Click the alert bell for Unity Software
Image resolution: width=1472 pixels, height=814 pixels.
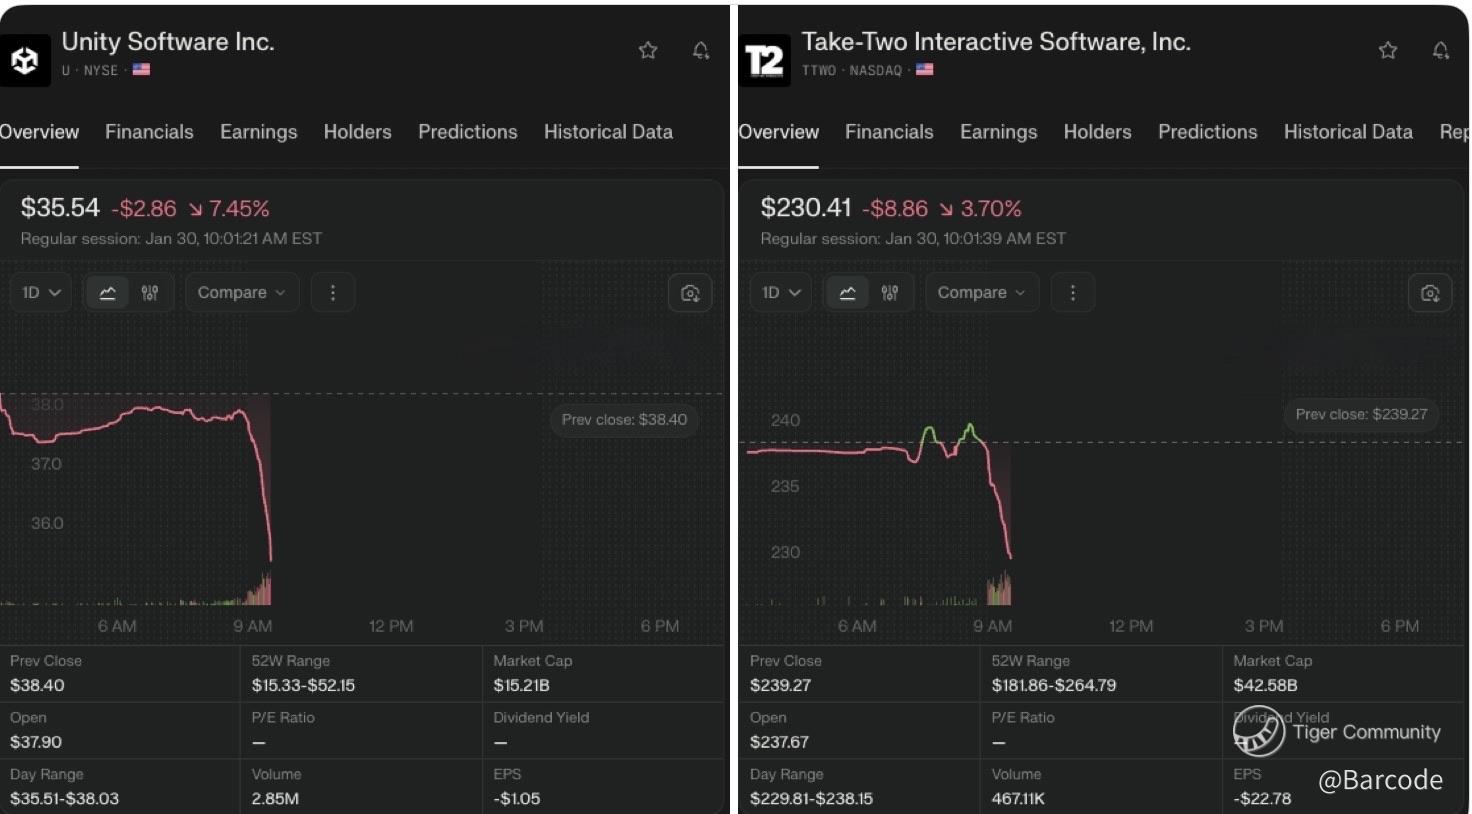(701, 50)
